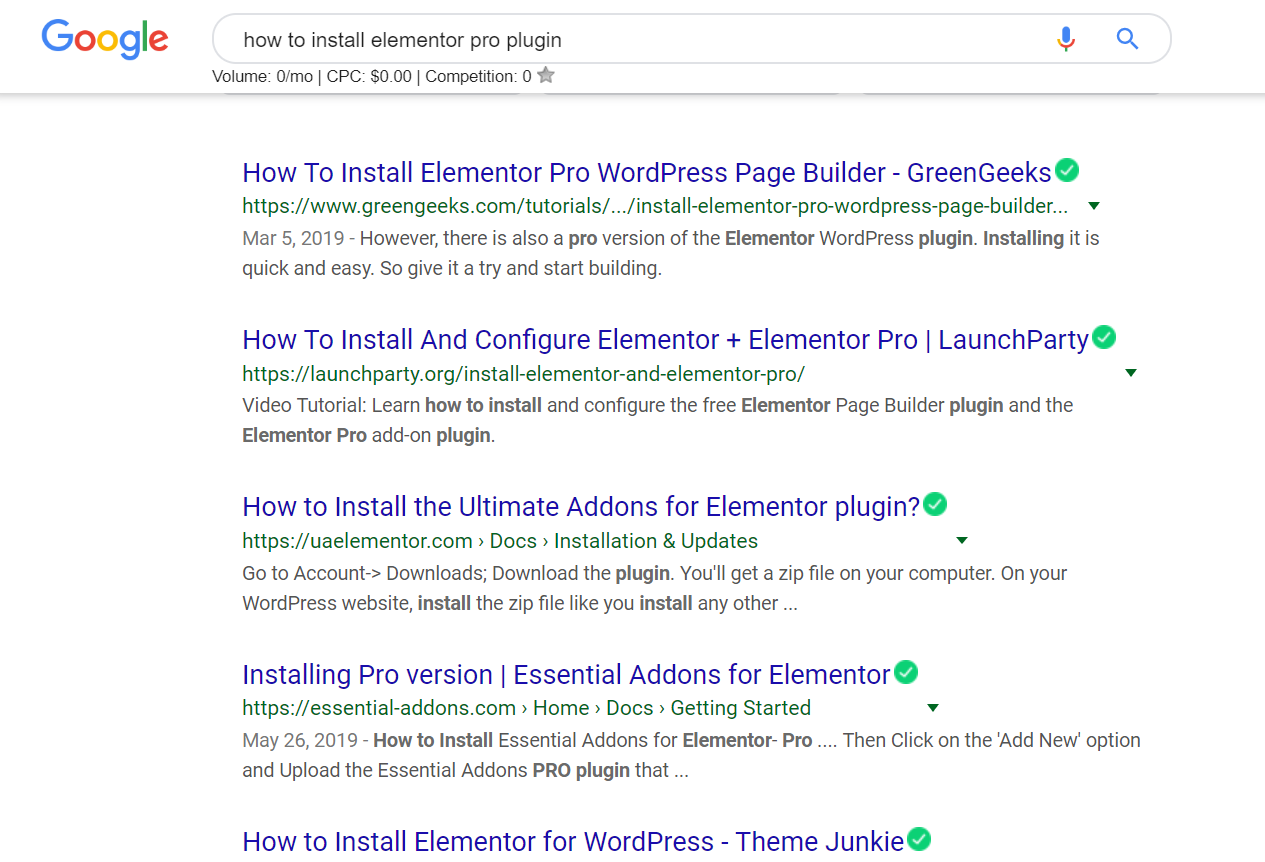Image resolution: width=1265 pixels, height=862 pixels.
Task: Click the blue search magnifier icon
Action: [1127, 39]
